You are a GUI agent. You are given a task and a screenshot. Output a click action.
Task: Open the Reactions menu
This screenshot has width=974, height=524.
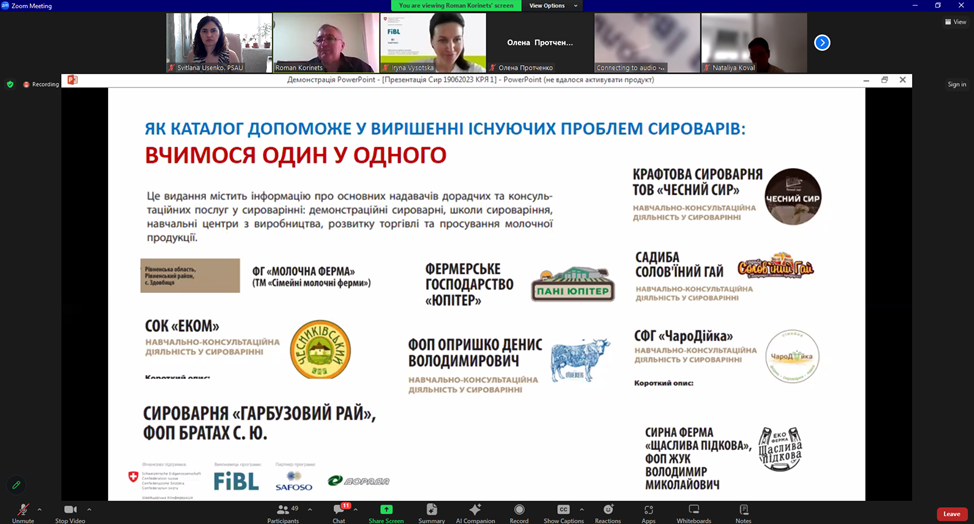click(608, 513)
